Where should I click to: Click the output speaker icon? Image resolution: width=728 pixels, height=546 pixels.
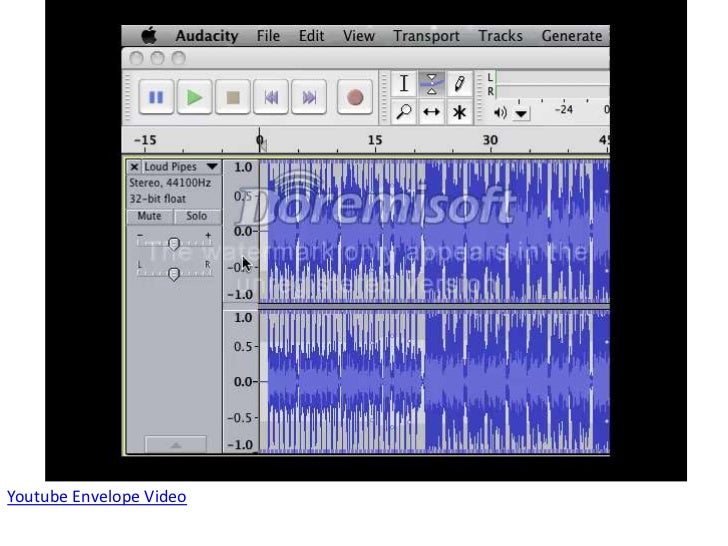point(500,112)
